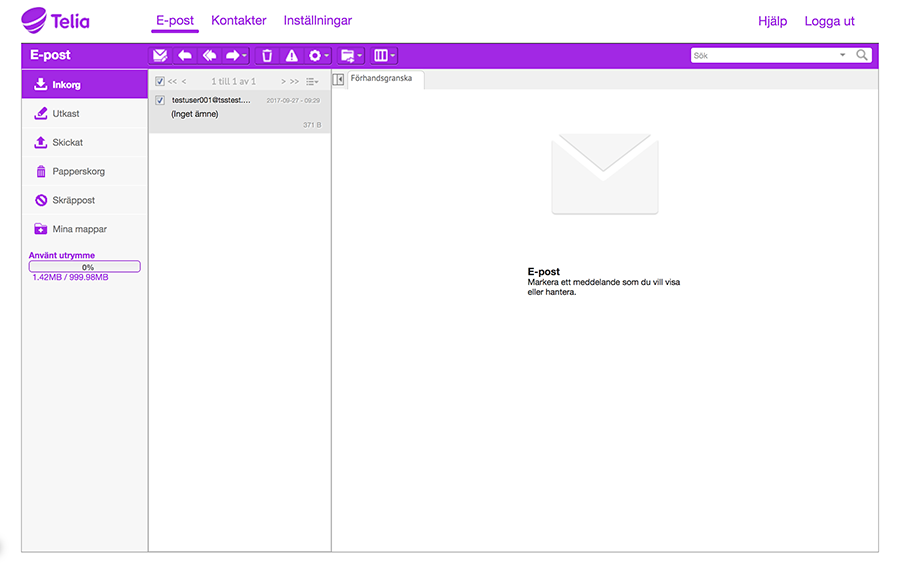Image resolution: width=900 pixels, height=563 pixels.
Task: Open the Hjälp link
Action: tap(772, 21)
